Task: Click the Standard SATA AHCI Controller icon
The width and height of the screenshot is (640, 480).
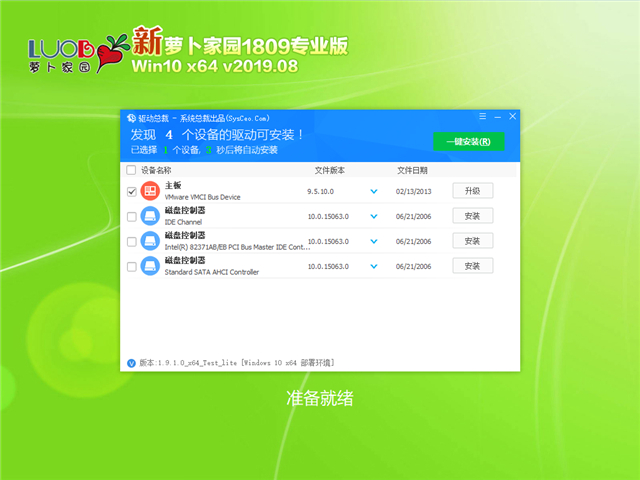Action: [x=150, y=266]
